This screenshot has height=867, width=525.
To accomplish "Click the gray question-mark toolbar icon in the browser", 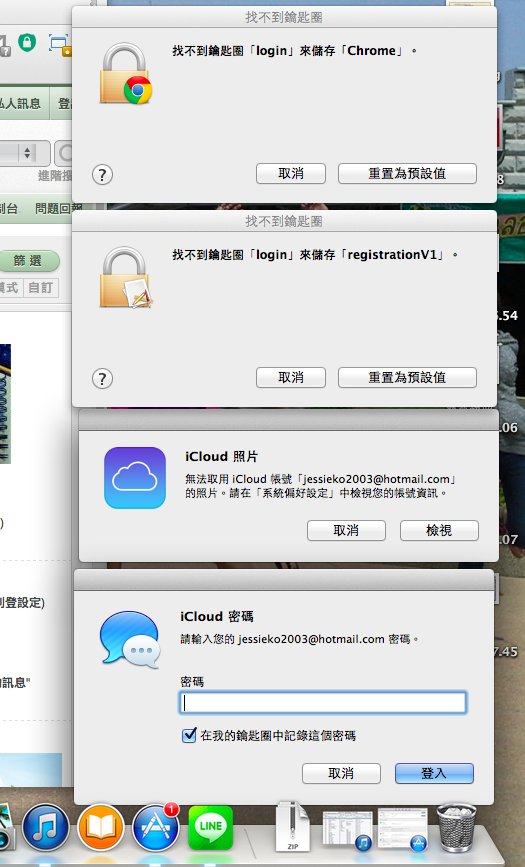I will click(x=4, y=45).
